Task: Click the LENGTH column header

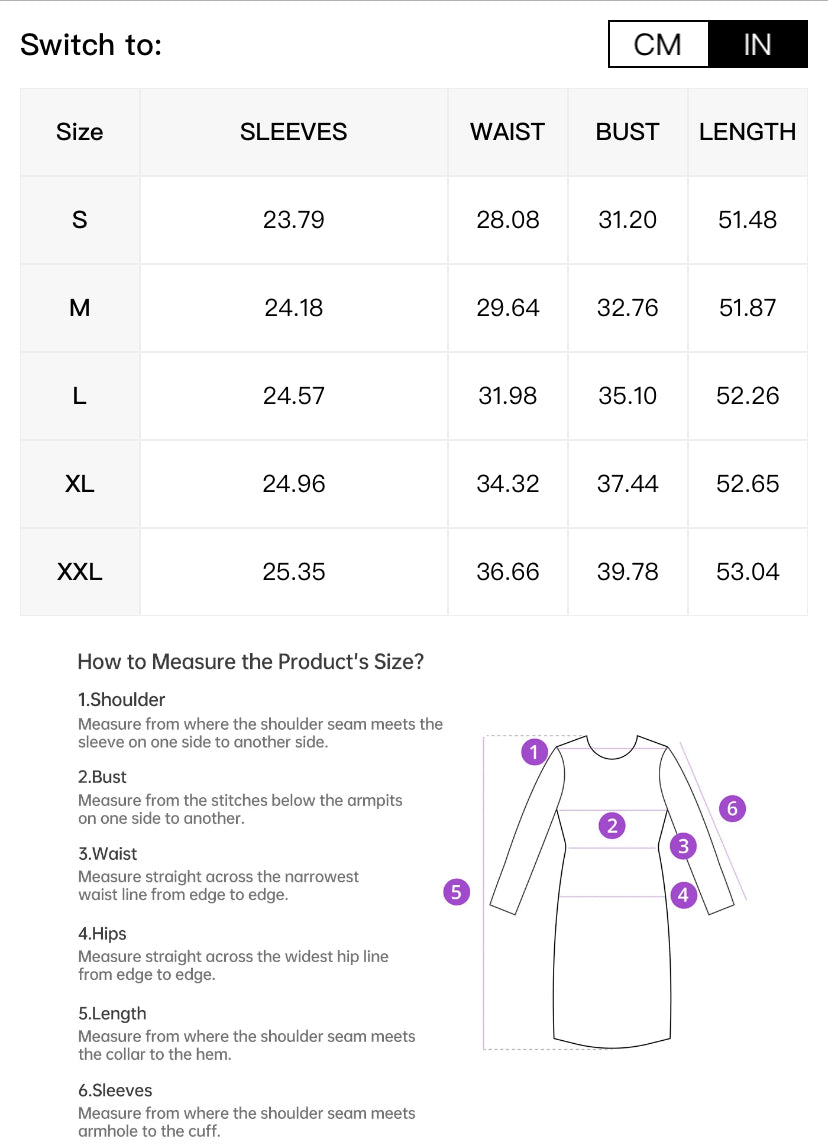Action: 748,132
